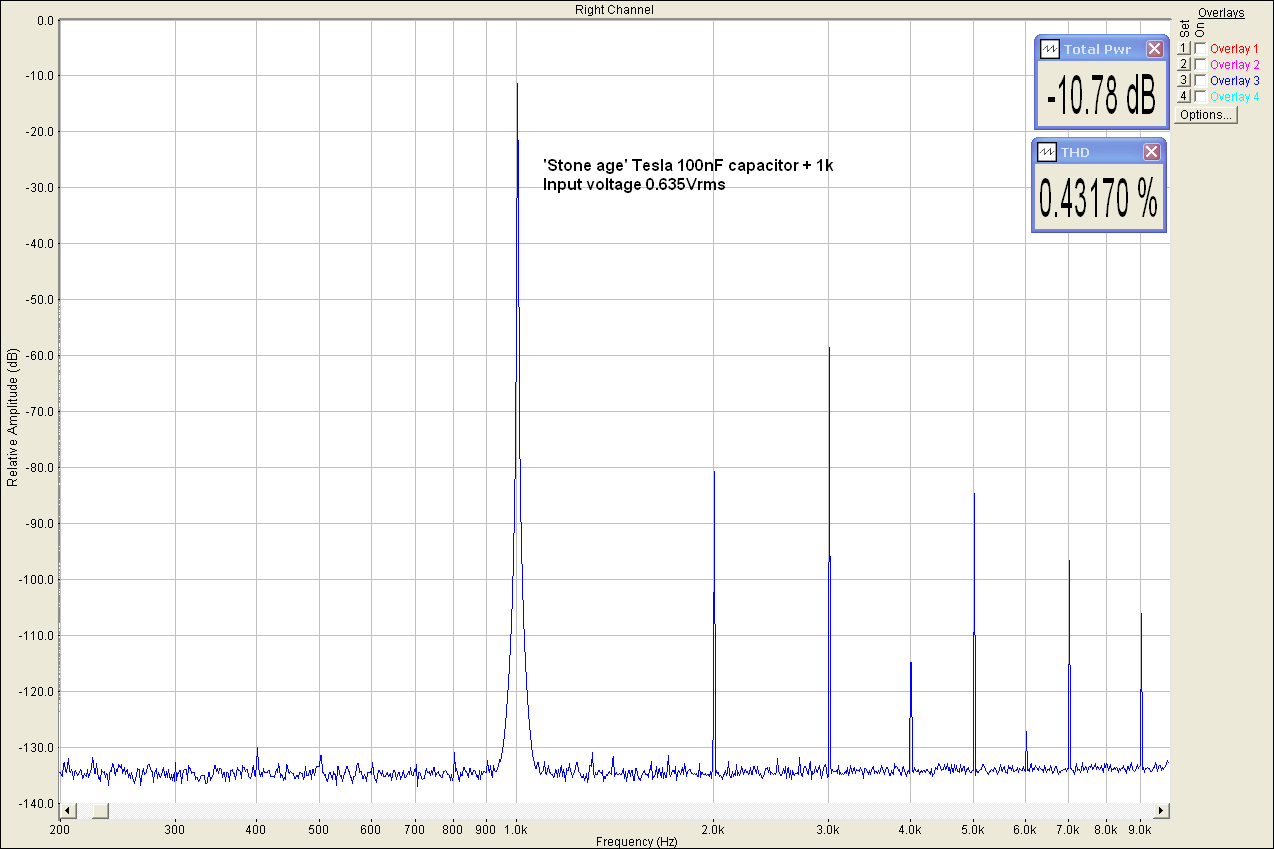
Task: Close the THD readout window
Action: pos(1151,152)
